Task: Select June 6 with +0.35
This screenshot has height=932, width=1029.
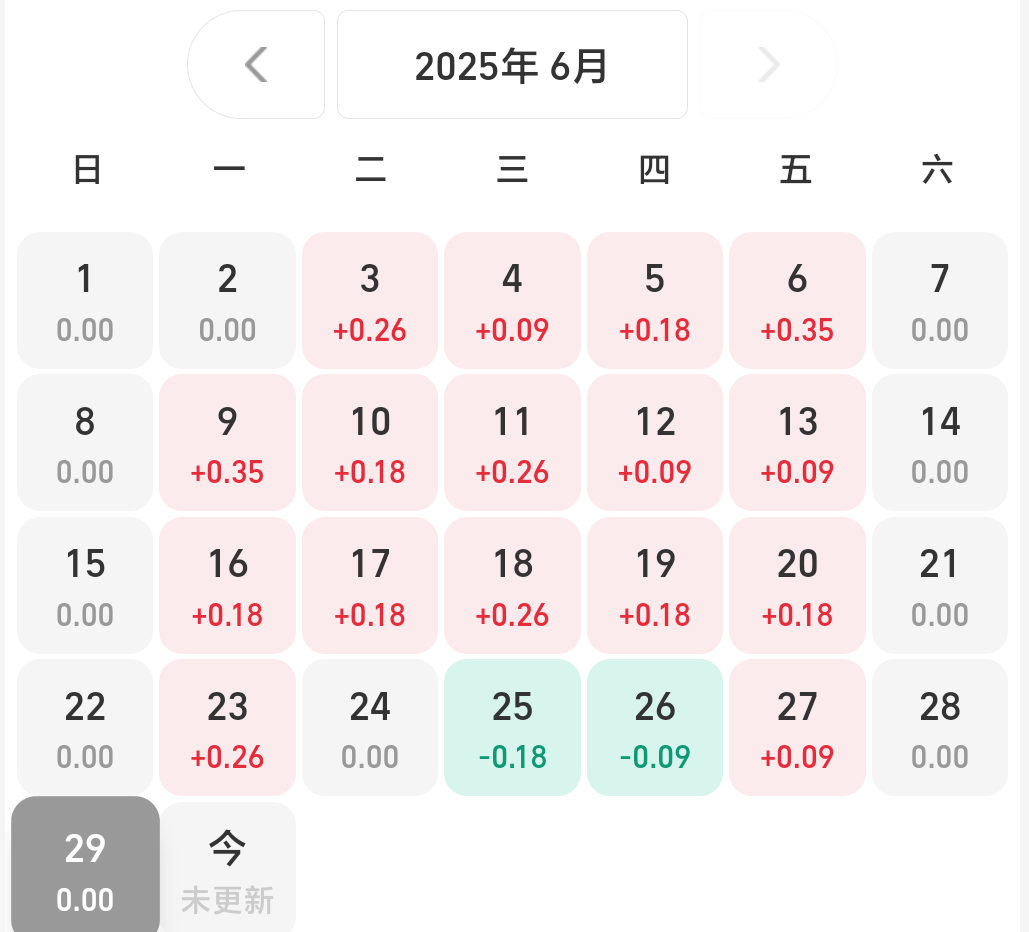Action: 797,300
